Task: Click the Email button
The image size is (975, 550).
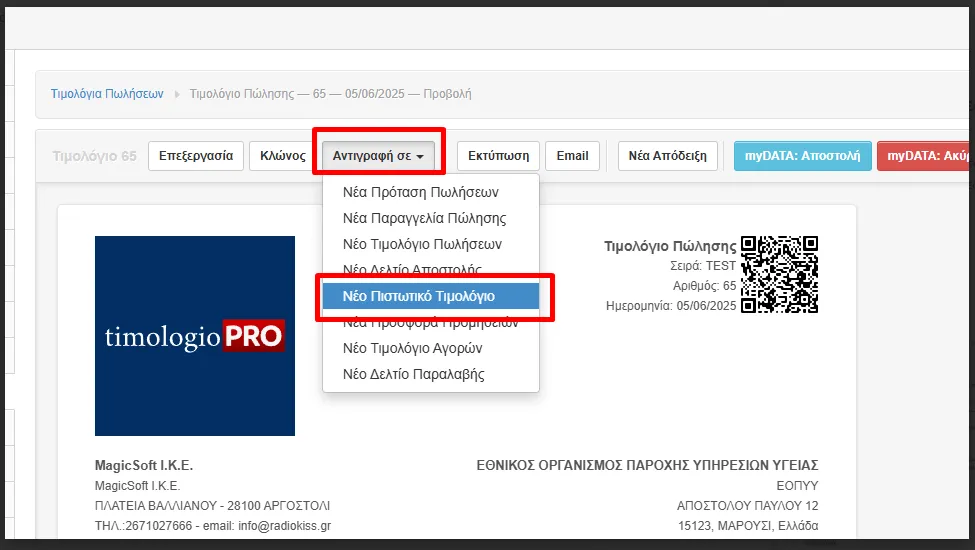Action: coord(572,156)
